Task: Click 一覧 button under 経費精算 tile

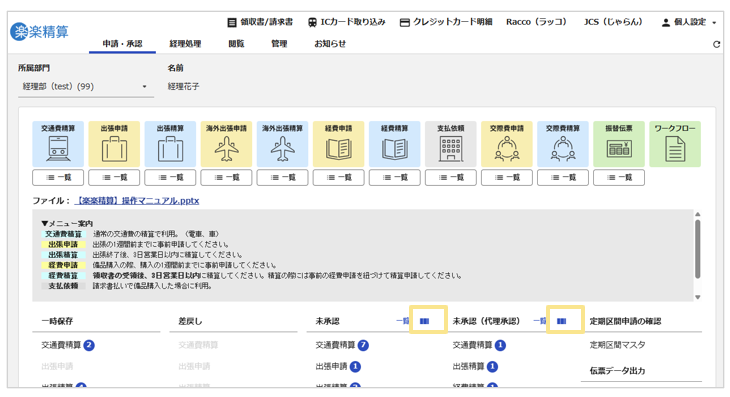Action: 394,177
